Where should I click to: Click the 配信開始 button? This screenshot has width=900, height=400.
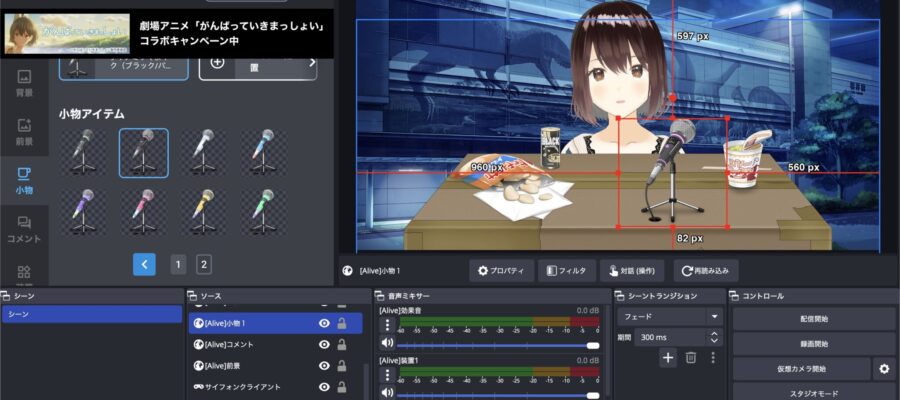point(814,319)
